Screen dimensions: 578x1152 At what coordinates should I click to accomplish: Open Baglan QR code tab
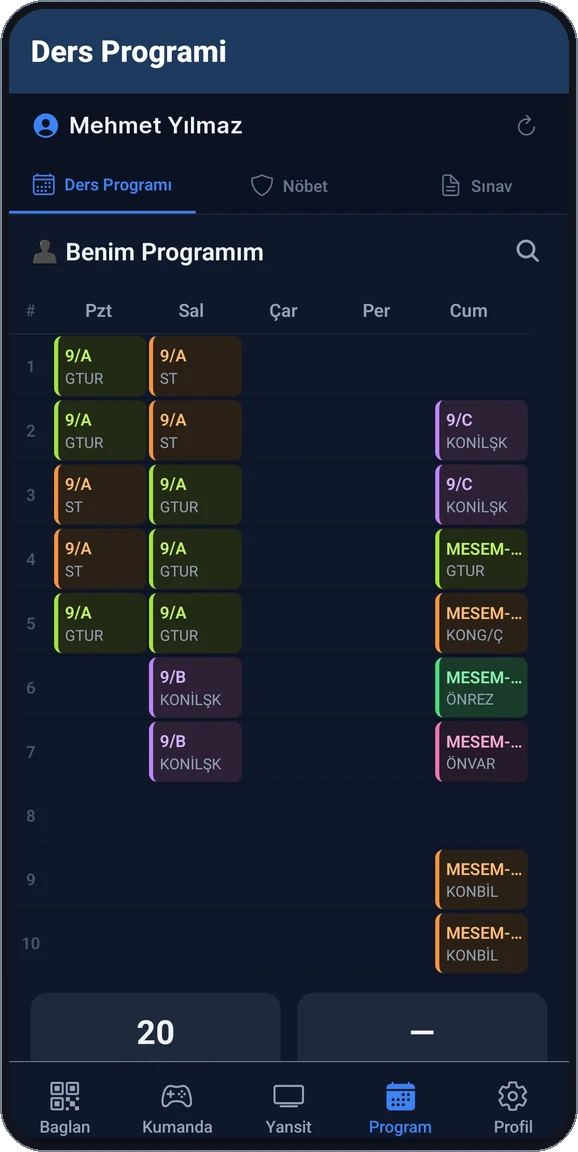point(65,1107)
